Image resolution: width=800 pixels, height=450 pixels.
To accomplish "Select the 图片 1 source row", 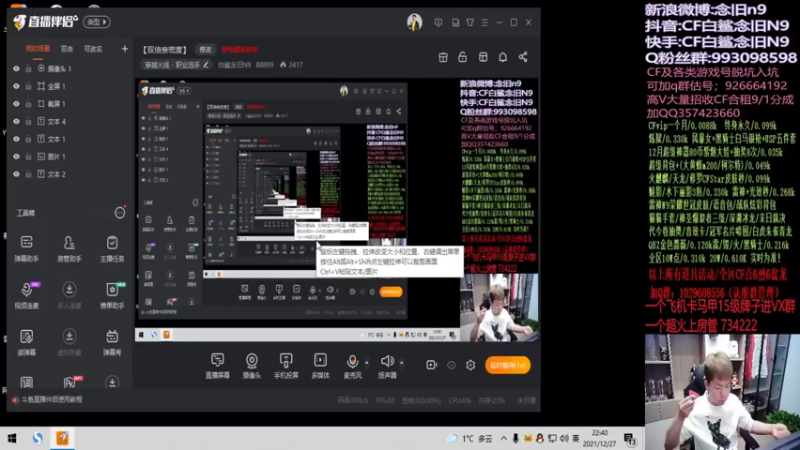I will 69,157.
